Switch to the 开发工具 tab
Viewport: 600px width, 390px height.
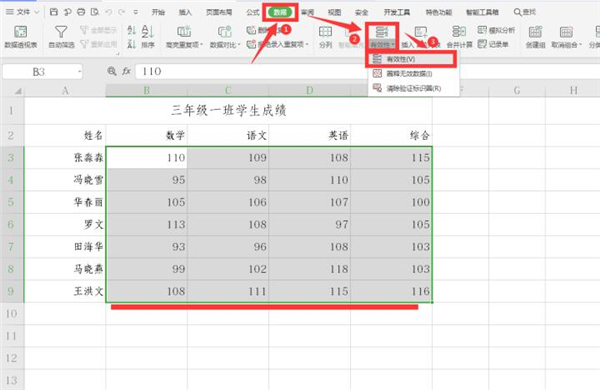pos(397,12)
